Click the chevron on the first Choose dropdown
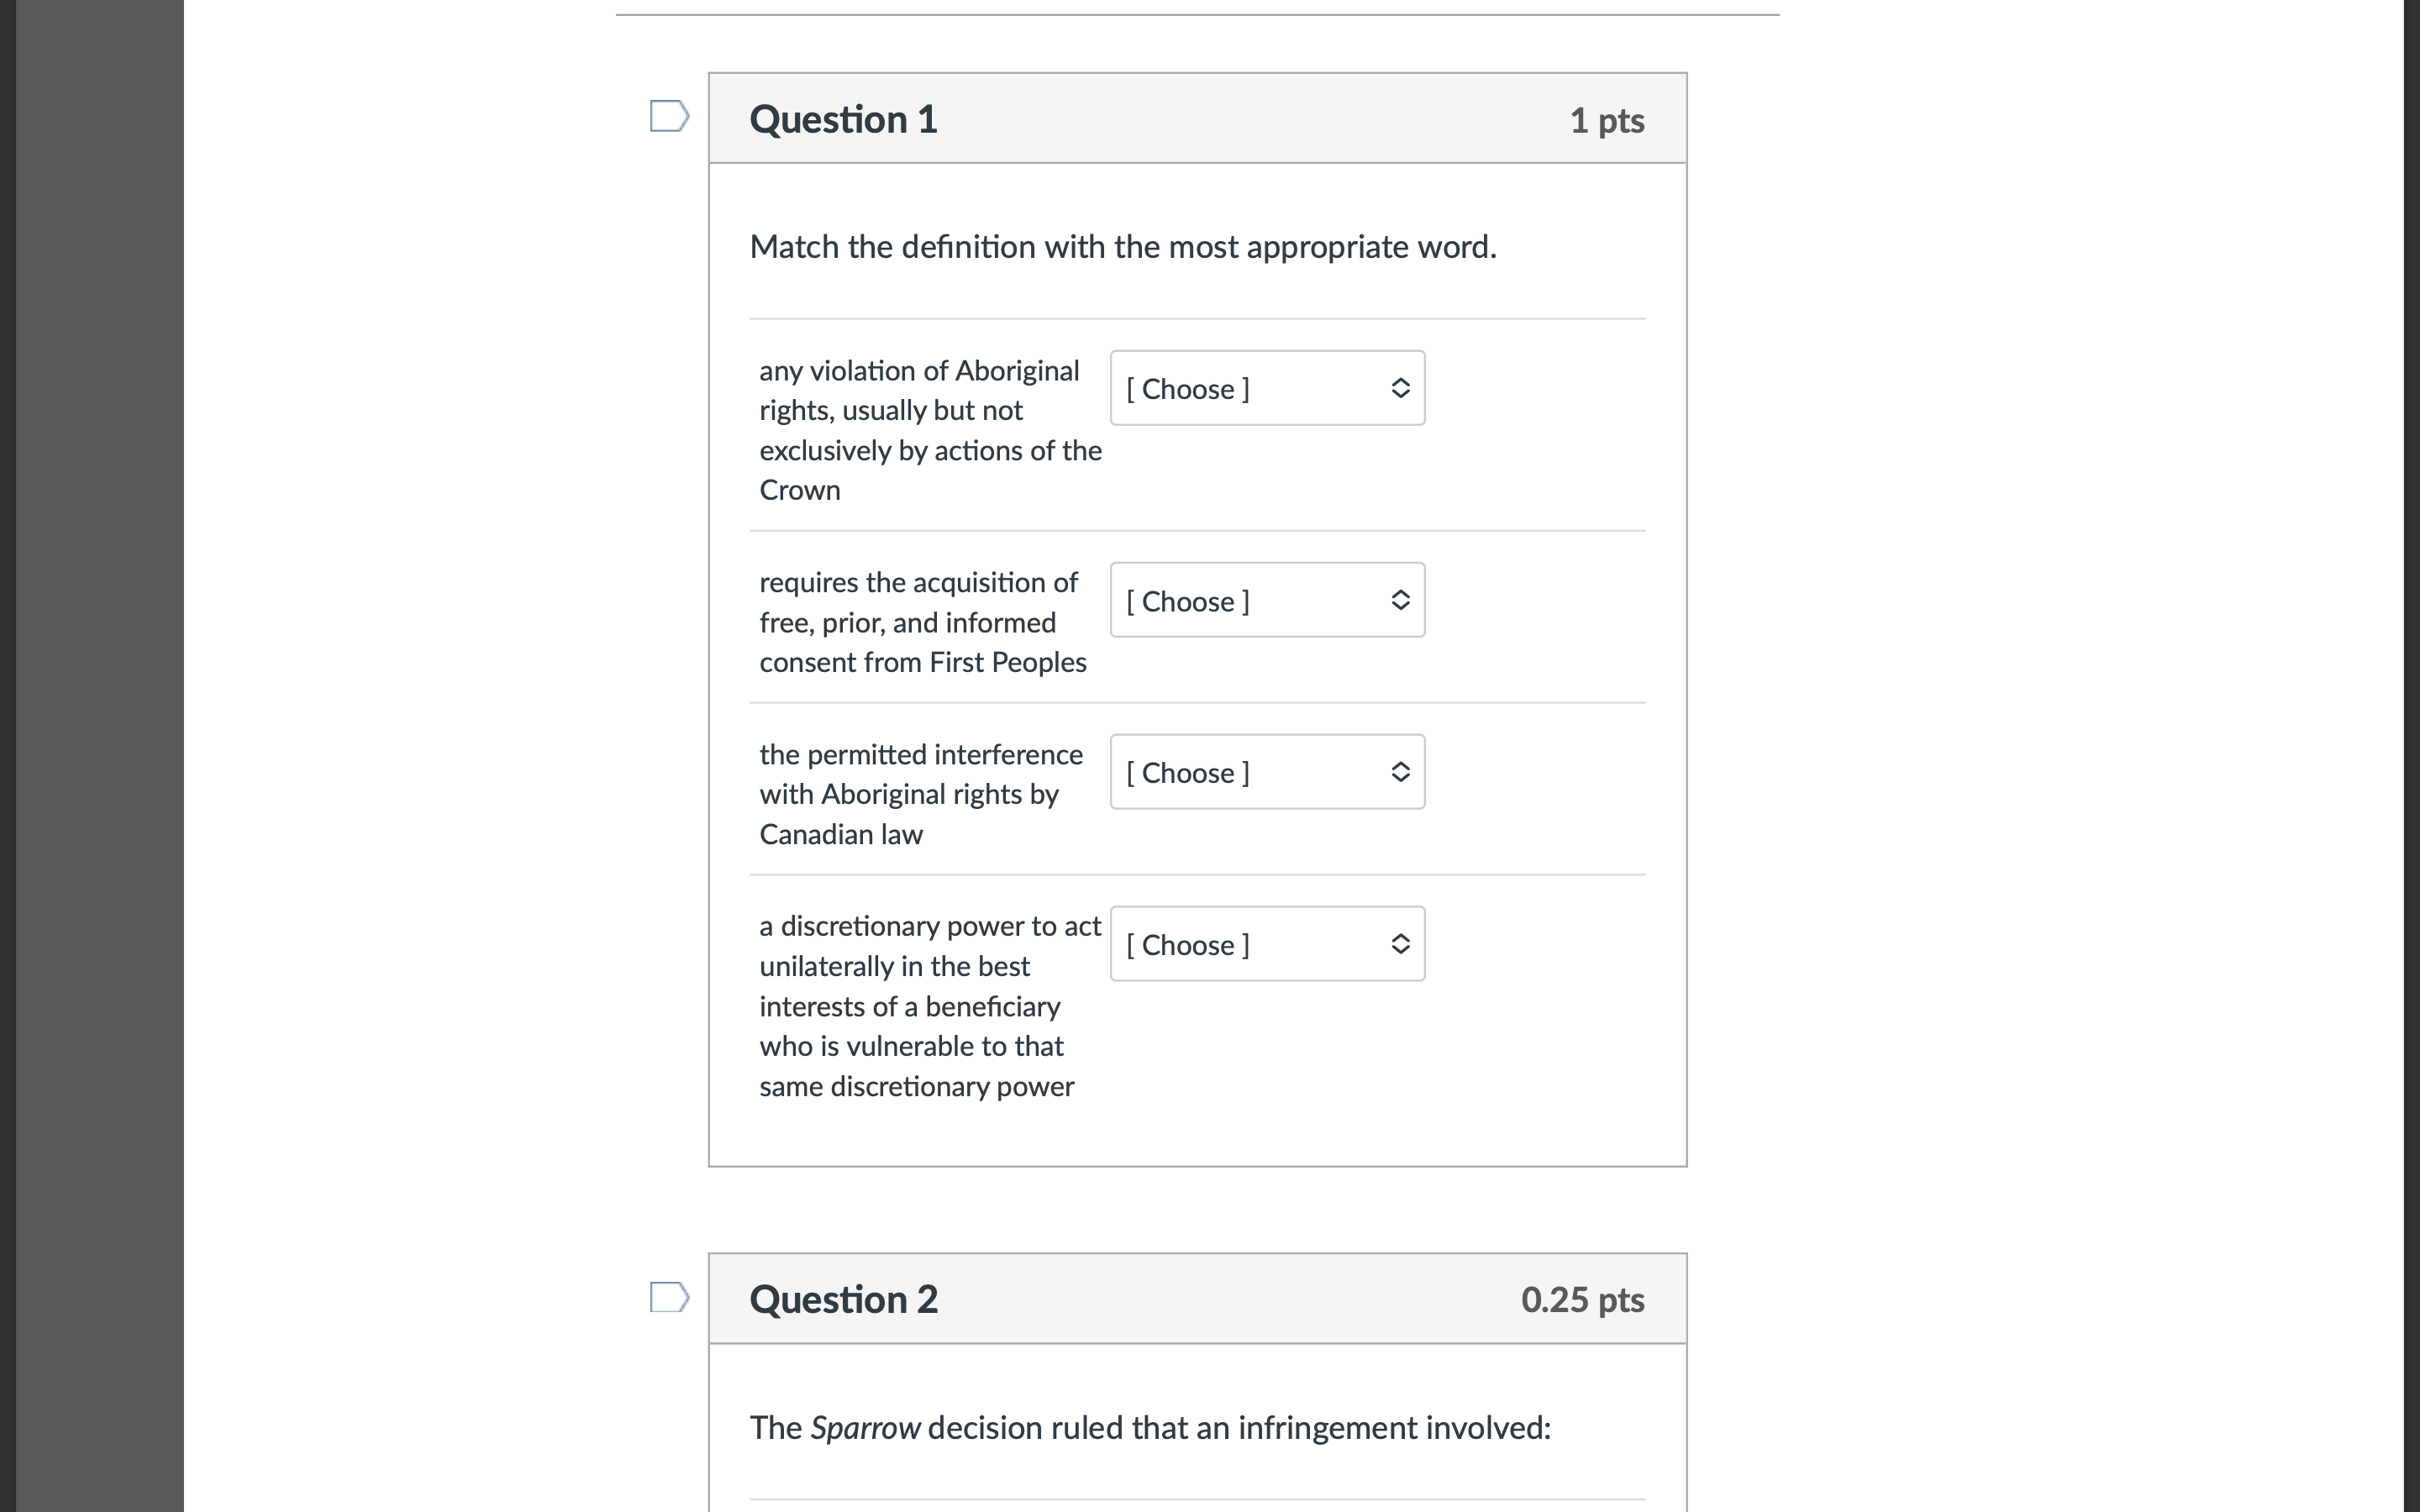This screenshot has width=2420, height=1512. pos(1400,388)
